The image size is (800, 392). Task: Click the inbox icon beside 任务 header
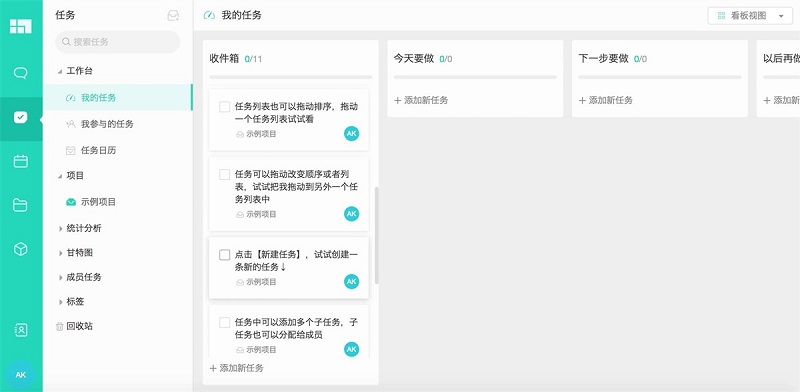173,16
